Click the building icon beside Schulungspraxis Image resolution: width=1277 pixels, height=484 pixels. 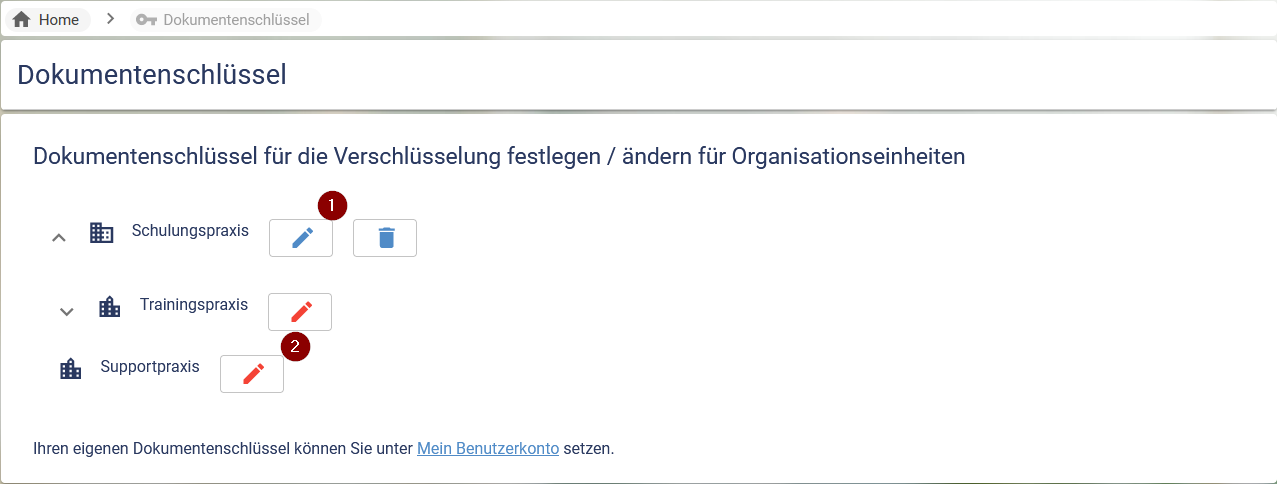102,233
